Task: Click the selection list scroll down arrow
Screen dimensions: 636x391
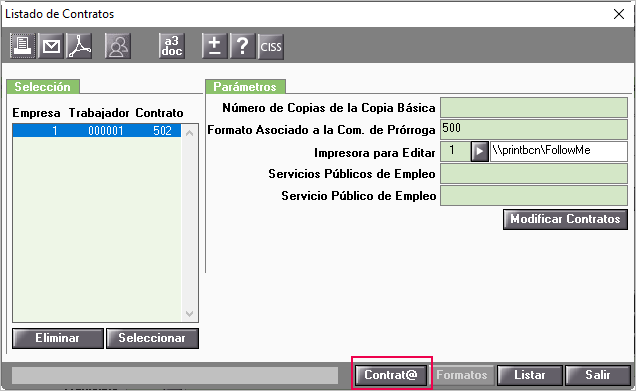Action: (189, 314)
